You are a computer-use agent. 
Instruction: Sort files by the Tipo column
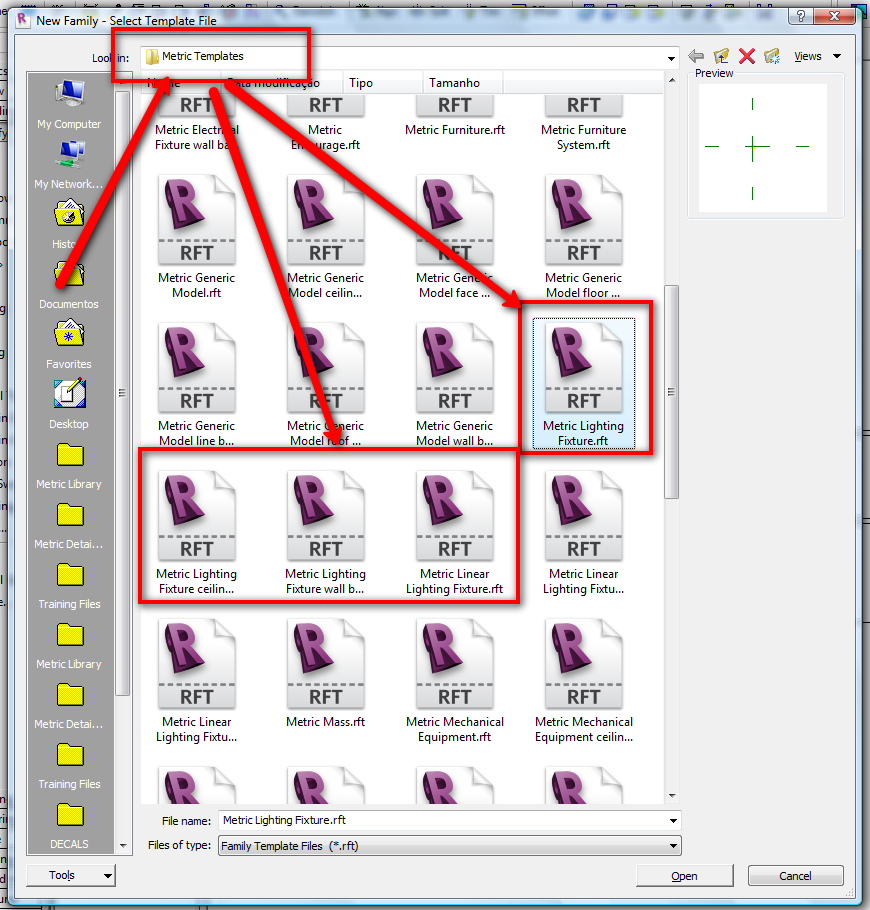382,83
